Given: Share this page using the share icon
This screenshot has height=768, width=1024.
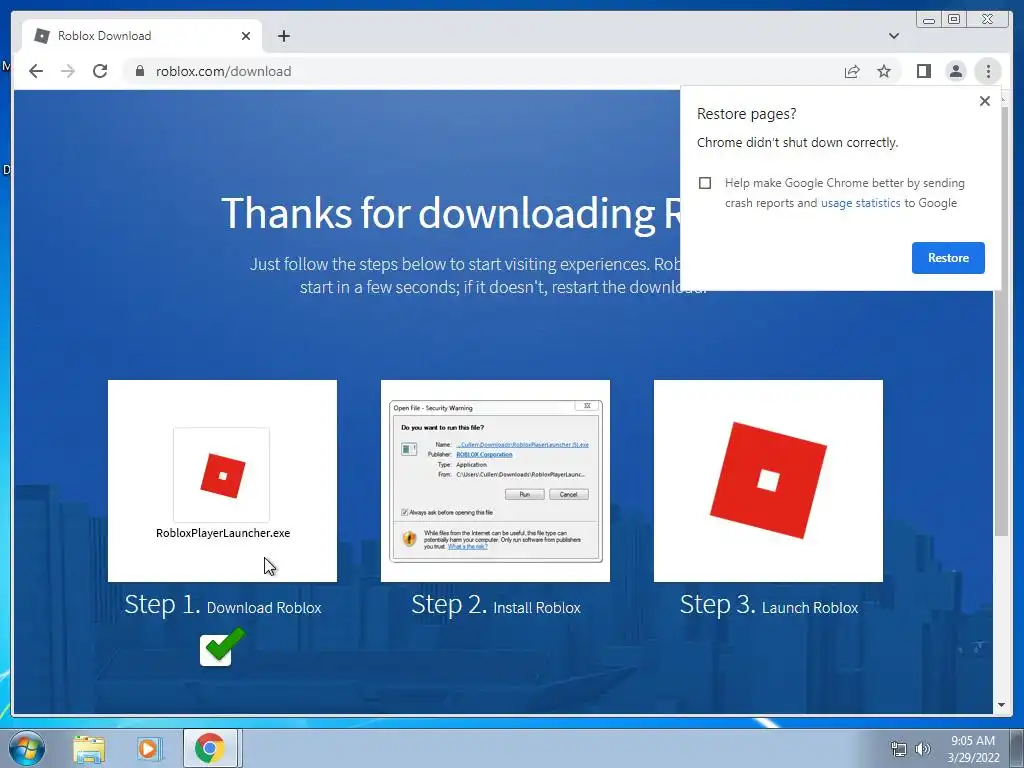Looking at the screenshot, I should [852, 71].
